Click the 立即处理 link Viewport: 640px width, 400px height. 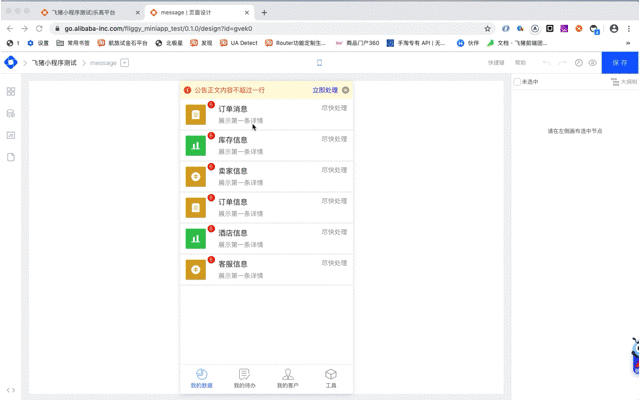tap(325, 90)
